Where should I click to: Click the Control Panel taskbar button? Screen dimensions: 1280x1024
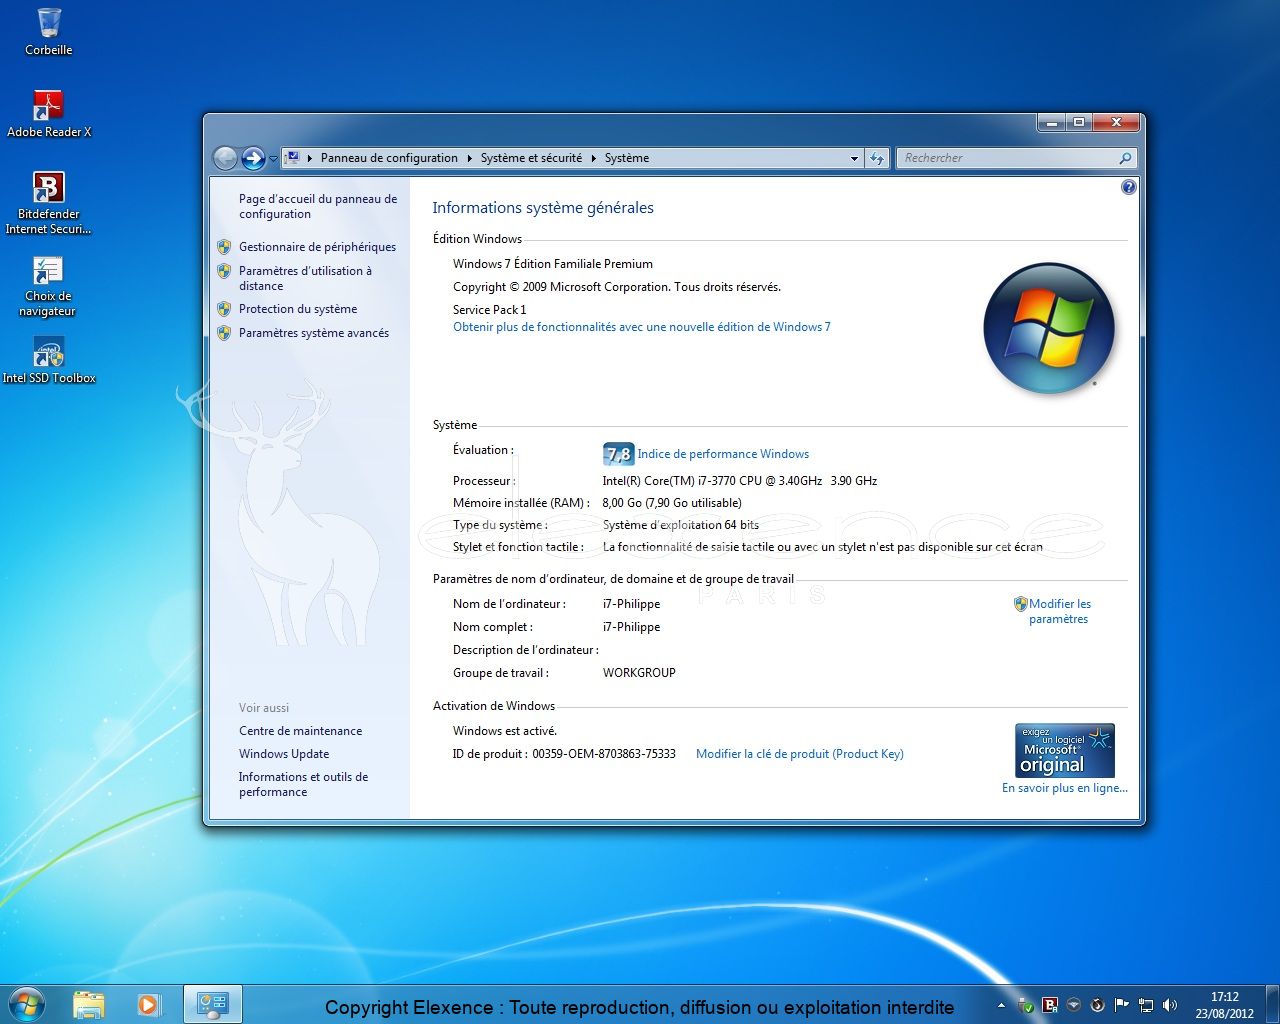(x=212, y=1004)
